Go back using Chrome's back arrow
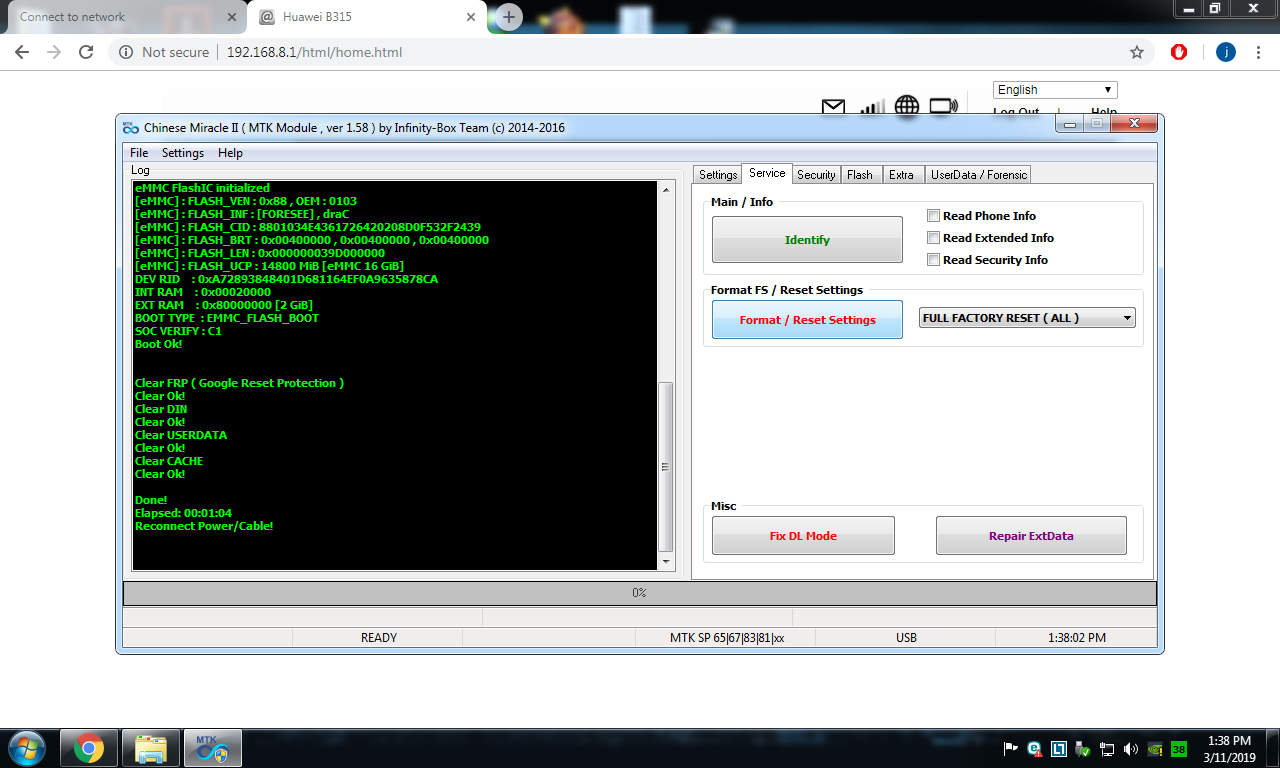This screenshot has height=768, width=1280. pyautogui.click(x=22, y=52)
